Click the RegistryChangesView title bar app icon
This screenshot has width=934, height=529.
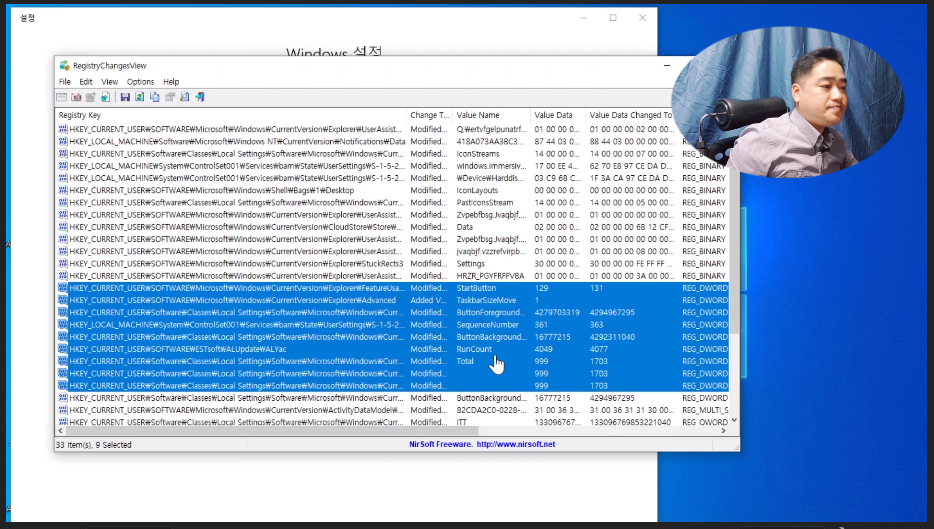(64, 66)
